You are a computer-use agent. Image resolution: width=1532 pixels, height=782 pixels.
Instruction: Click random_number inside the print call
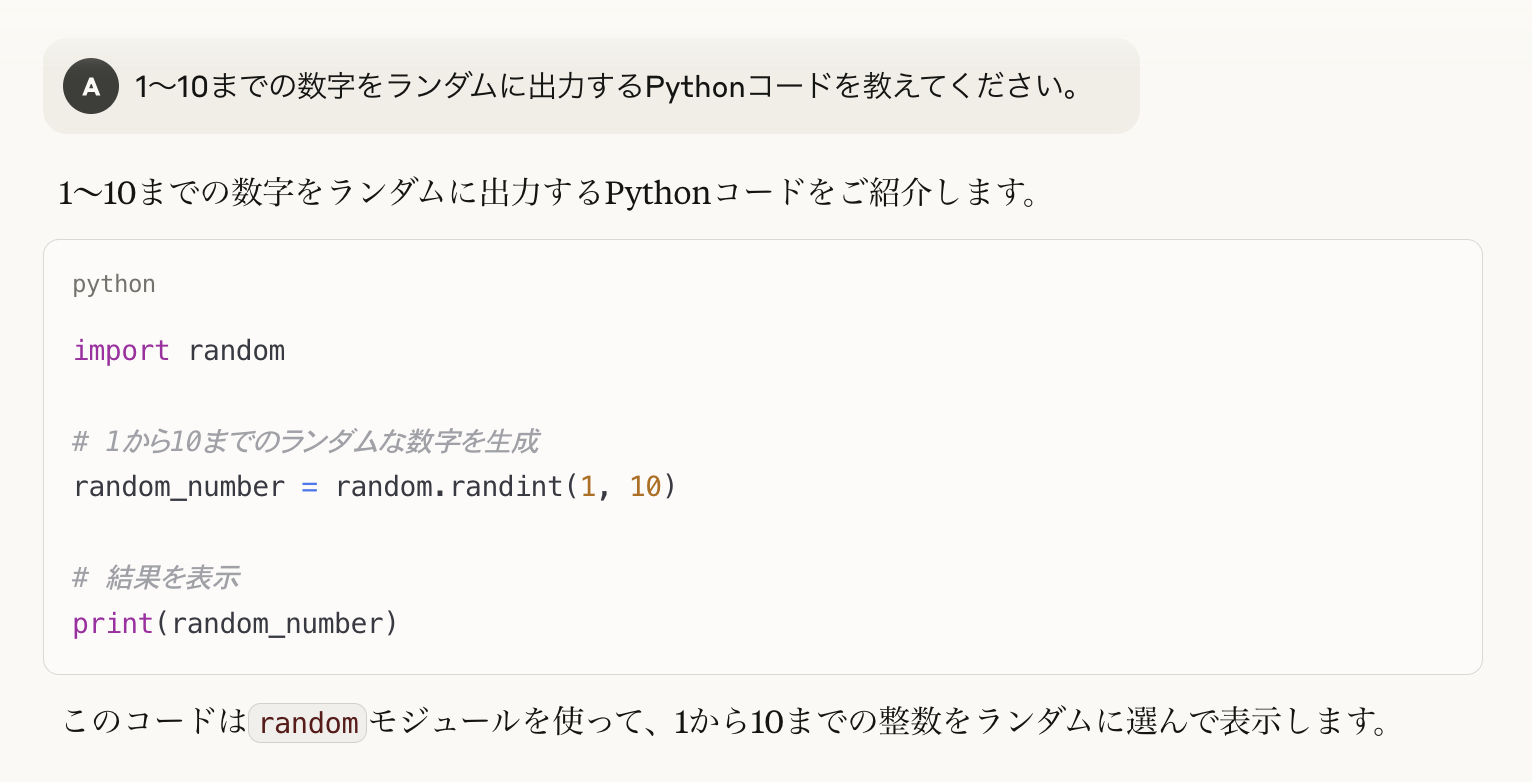coord(277,624)
